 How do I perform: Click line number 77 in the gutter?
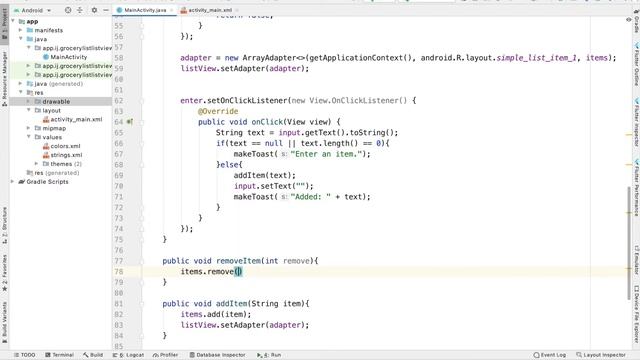pyautogui.click(x=119, y=261)
